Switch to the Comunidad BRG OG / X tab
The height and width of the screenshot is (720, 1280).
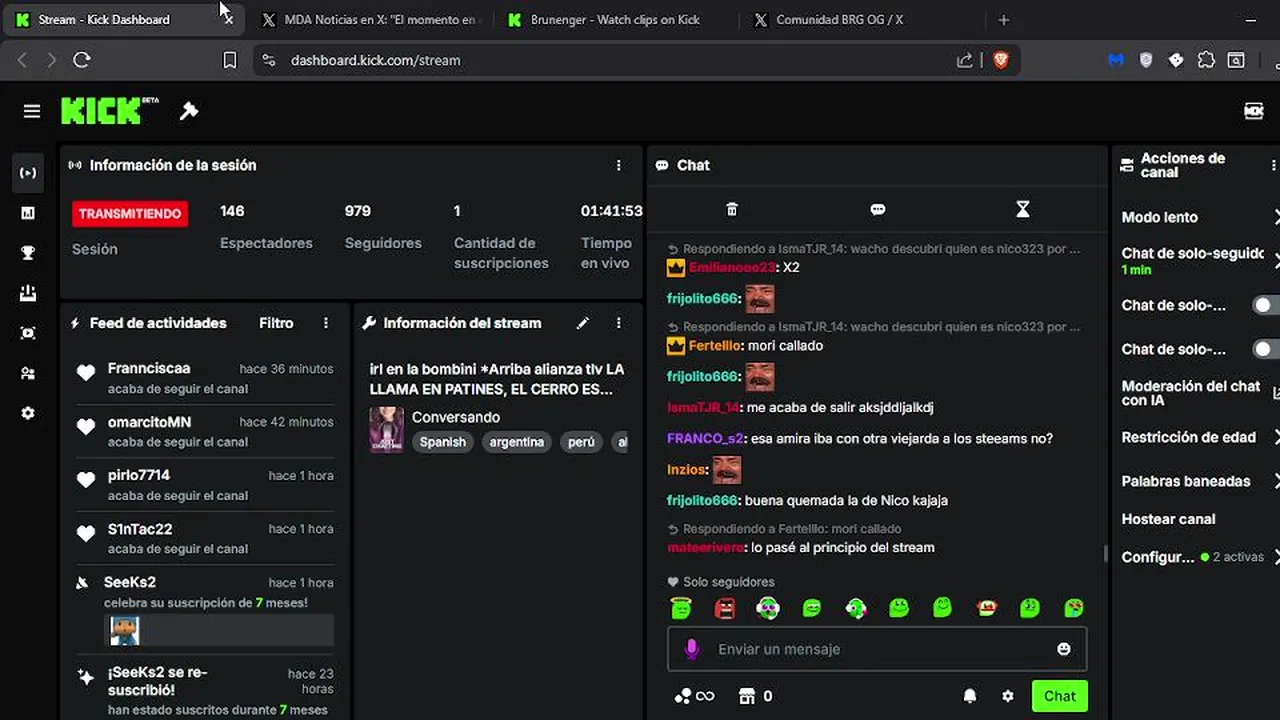[860, 19]
